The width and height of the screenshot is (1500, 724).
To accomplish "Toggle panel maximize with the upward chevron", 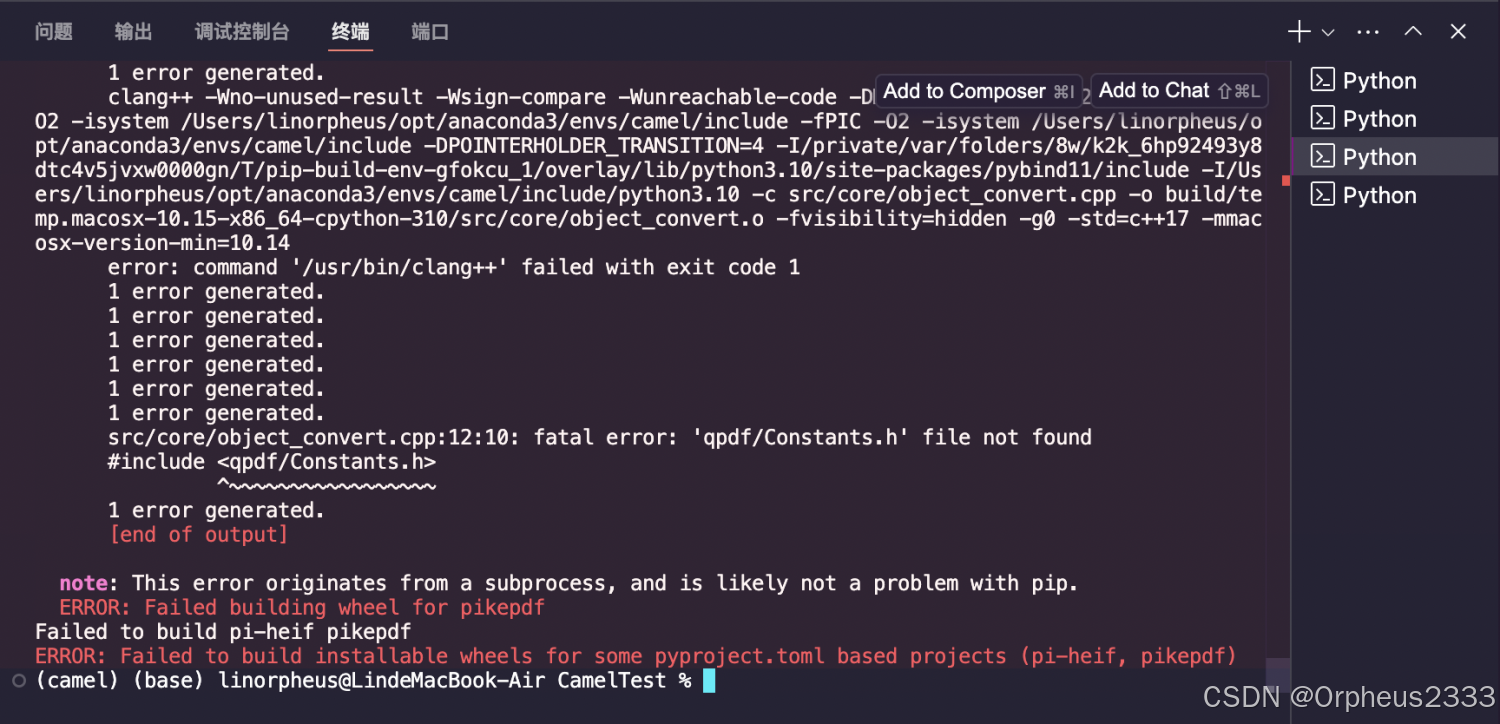I will point(1413,31).
